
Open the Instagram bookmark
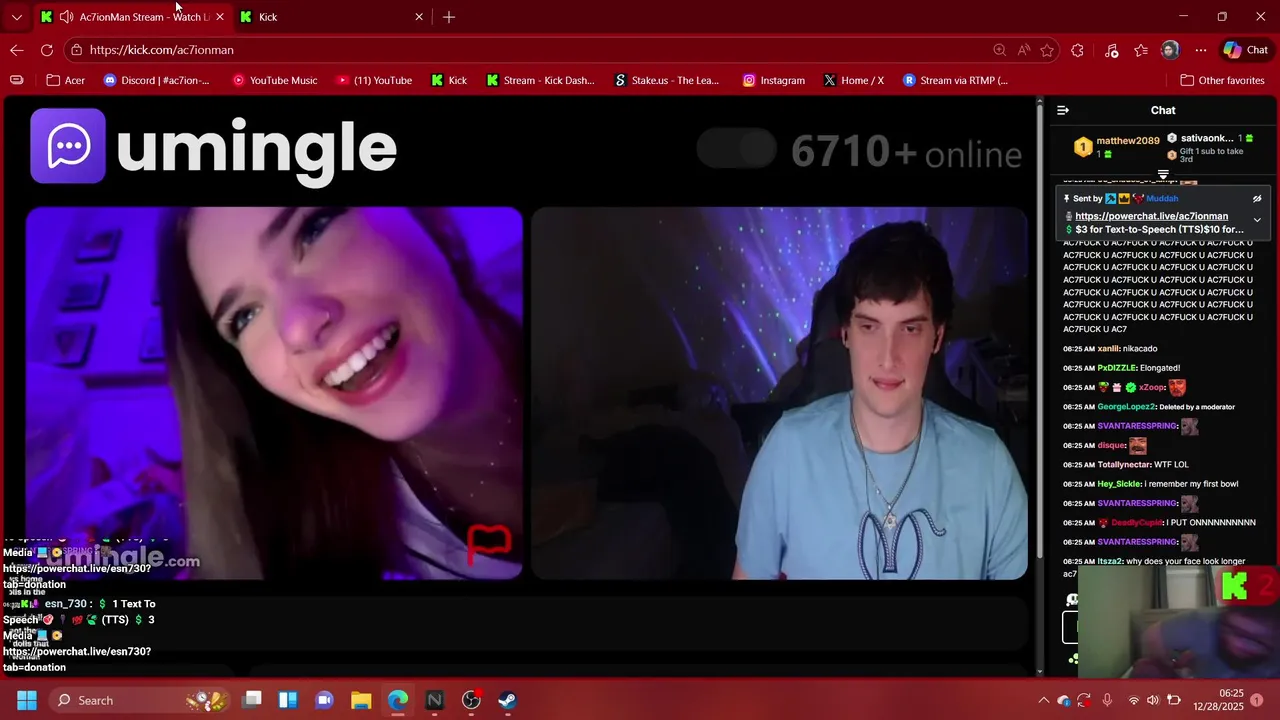(773, 80)
